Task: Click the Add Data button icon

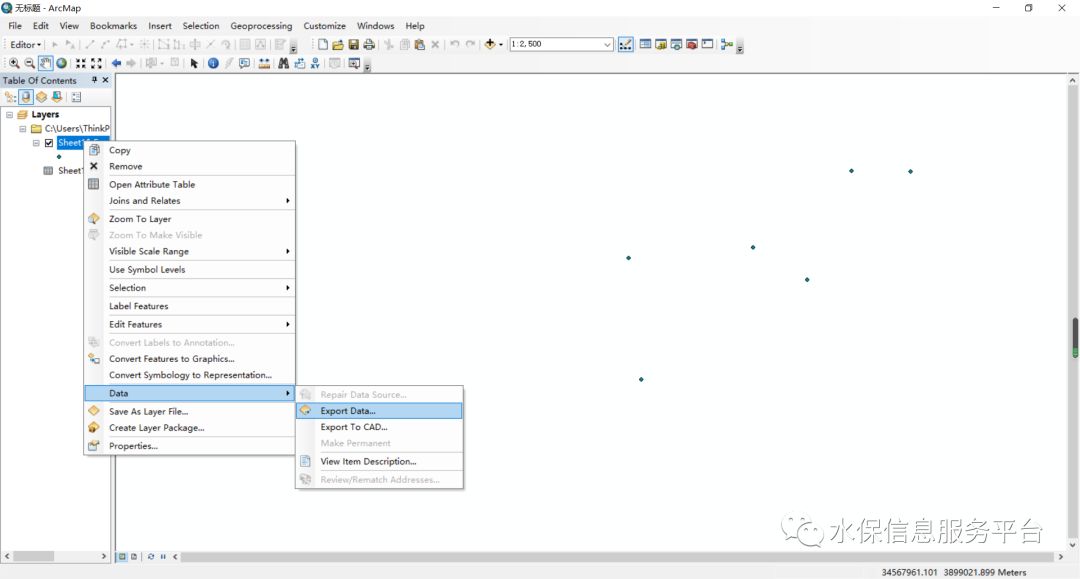Action: tap(490, 44)
